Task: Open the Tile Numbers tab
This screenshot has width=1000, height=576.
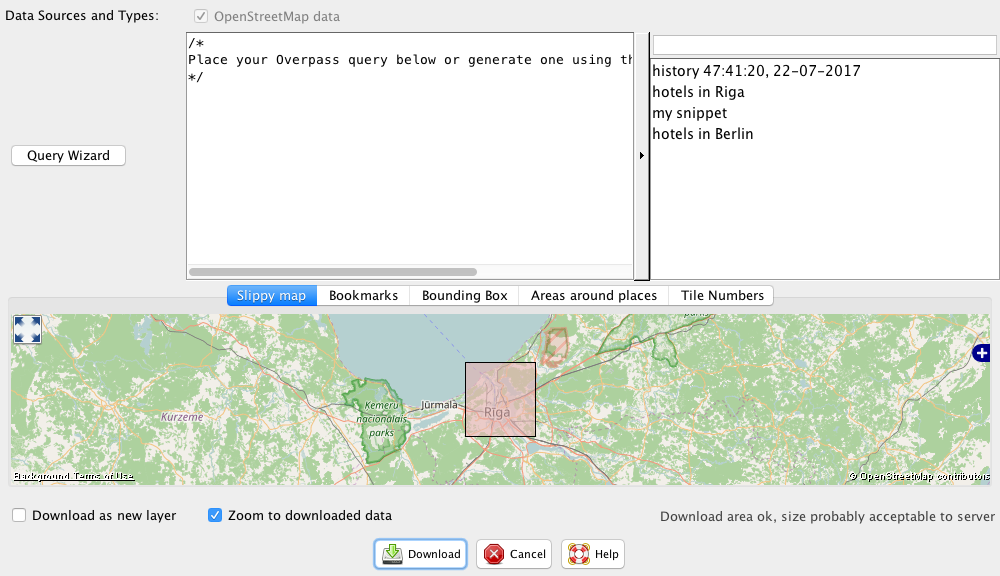Action: point(722,295)
